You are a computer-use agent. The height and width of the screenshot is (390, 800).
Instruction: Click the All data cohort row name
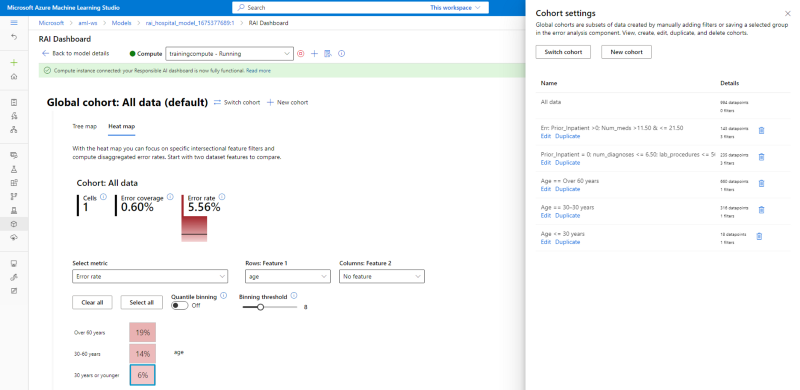(x=551, y=102)
